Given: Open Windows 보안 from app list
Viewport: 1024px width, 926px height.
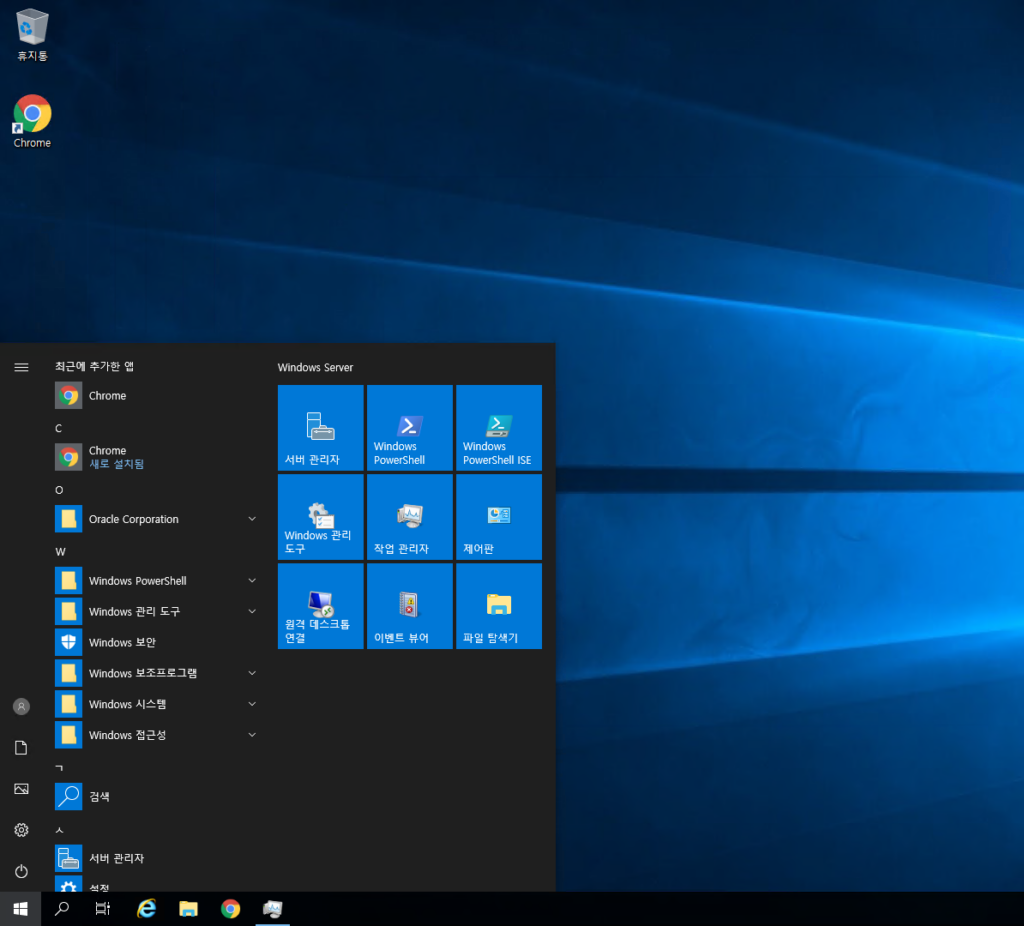Looking at the screenshot, I should tap(157, 643).
